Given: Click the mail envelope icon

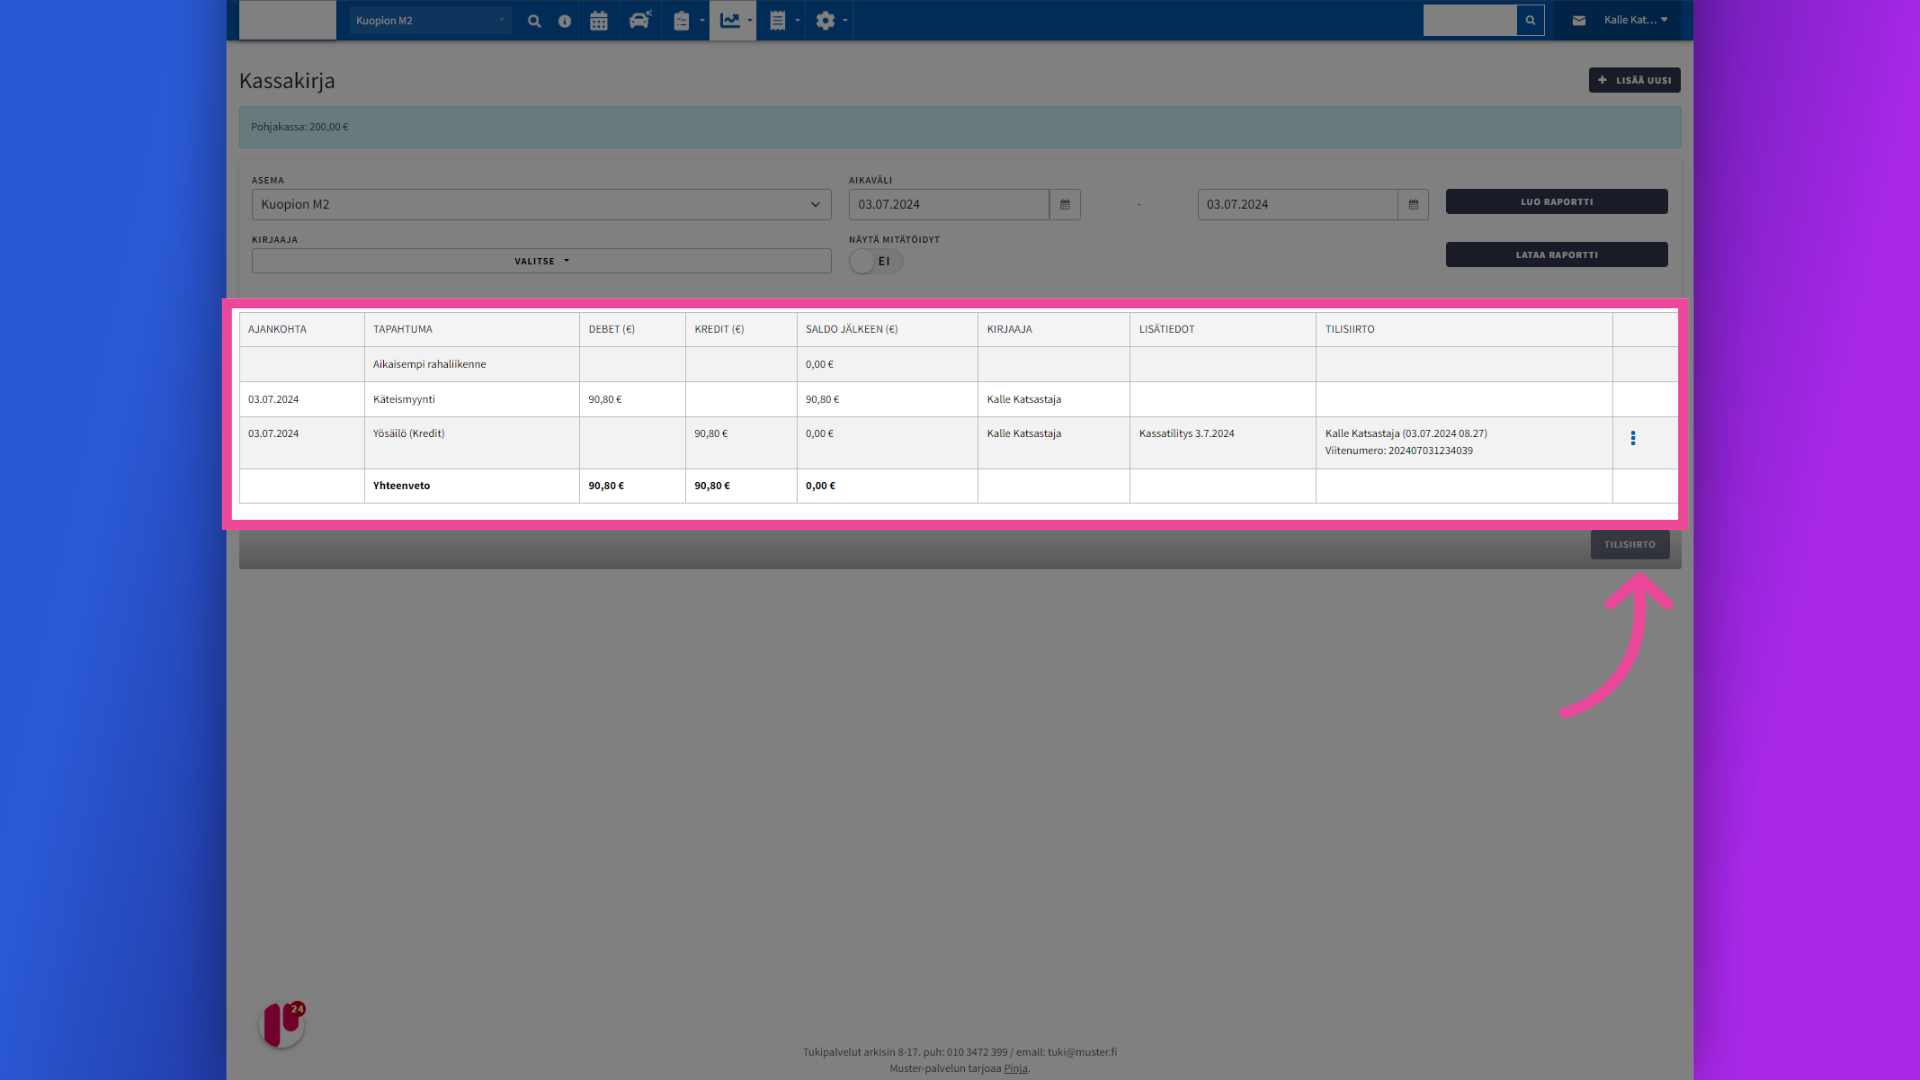Looking at the screenshot, I should tap(1579, 20).
